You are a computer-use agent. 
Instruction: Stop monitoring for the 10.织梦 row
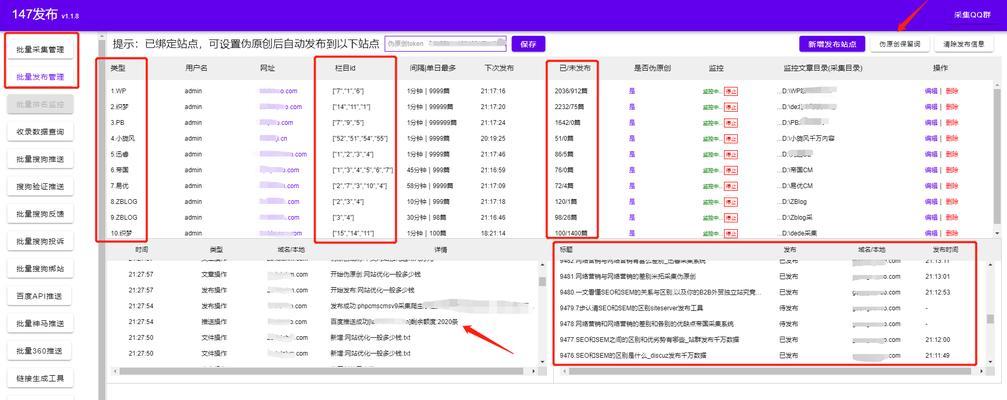point(731,233)
